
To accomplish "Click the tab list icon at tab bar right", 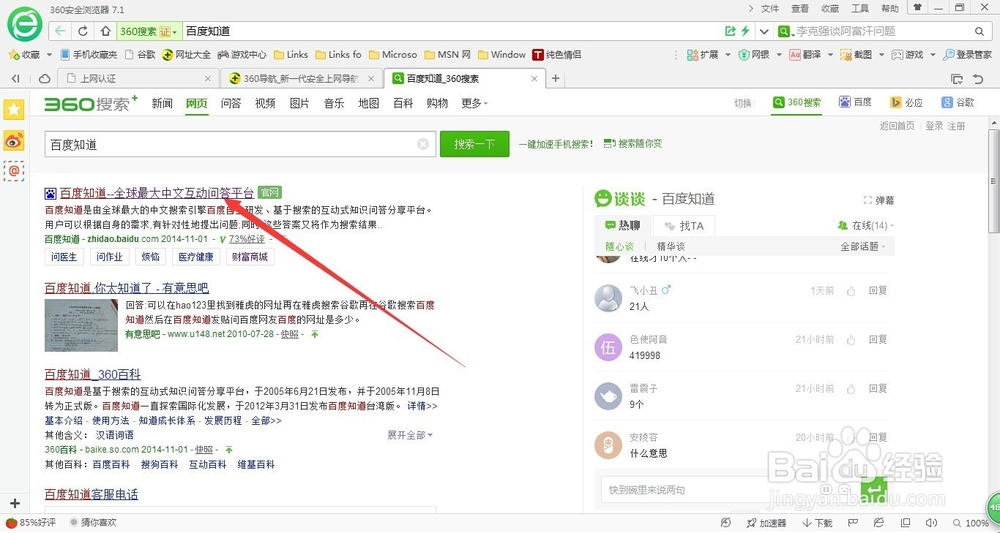I will coord(956,79).
